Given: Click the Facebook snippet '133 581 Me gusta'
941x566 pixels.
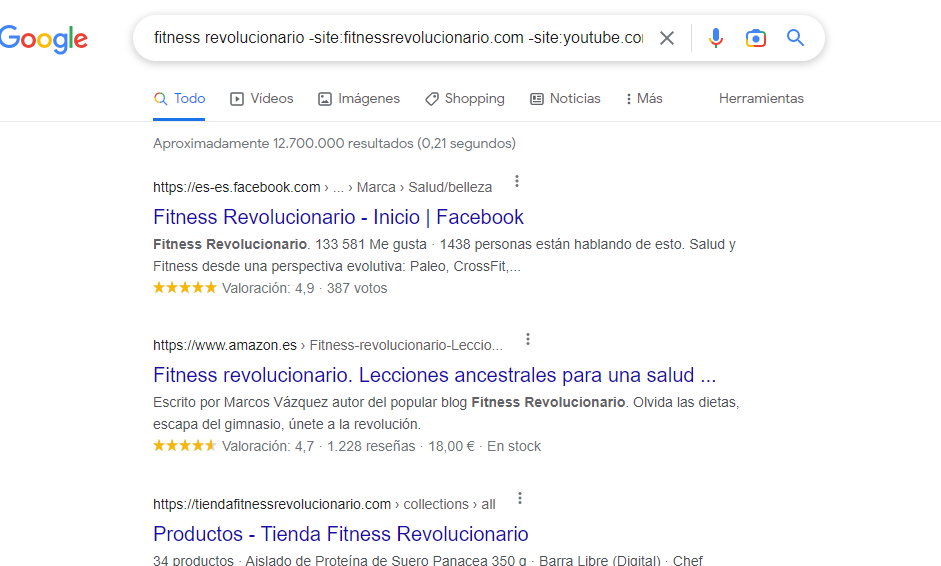Looking at the screenshot, I should pyautogui.click(x=371, y=244).
